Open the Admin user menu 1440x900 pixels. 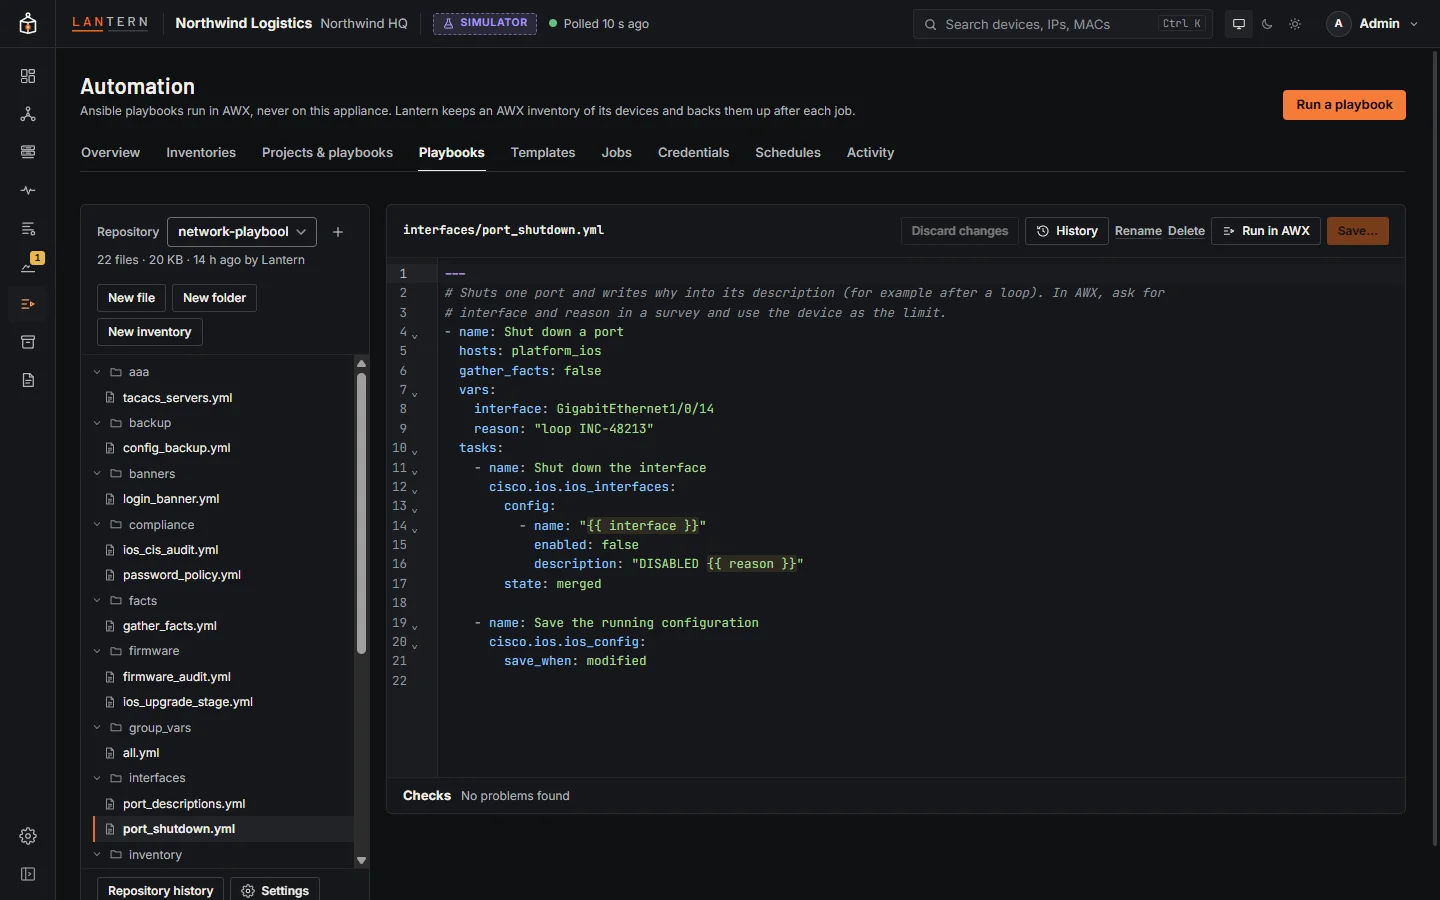click(x=1373, y=24)
